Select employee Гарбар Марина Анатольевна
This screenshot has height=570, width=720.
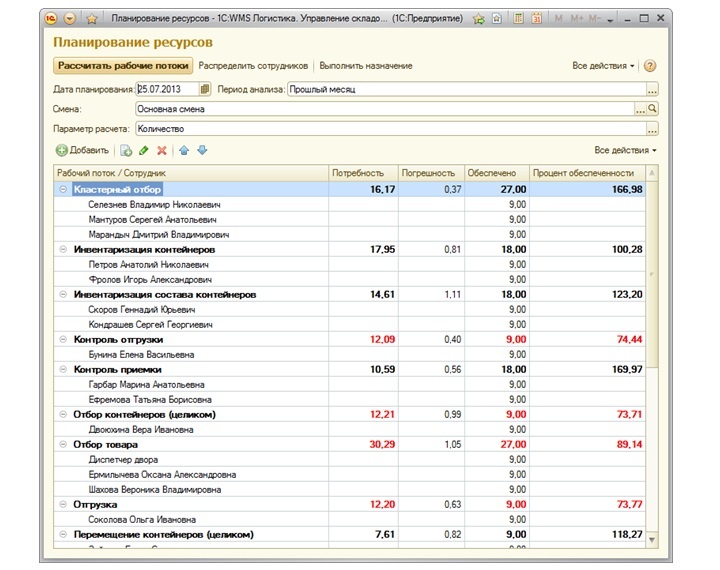[146, 384]
